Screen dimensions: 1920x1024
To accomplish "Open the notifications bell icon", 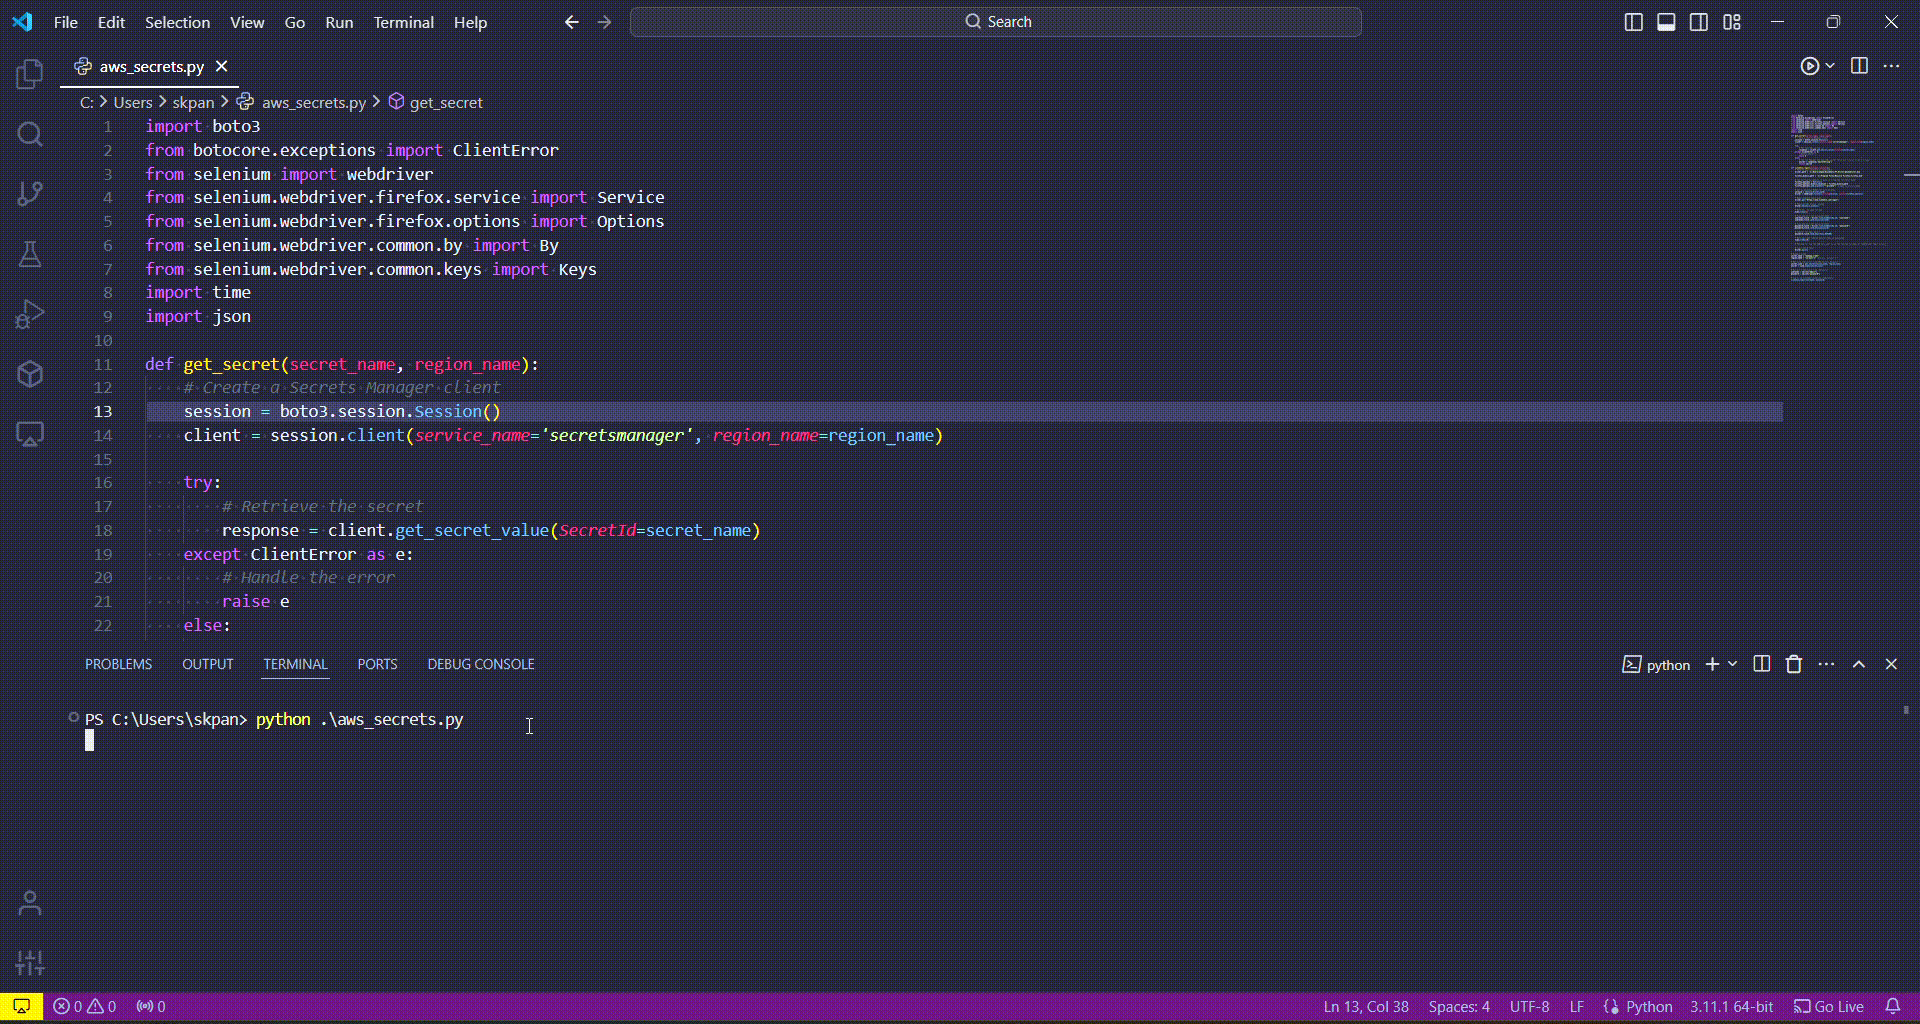I will [1893, 1007].
